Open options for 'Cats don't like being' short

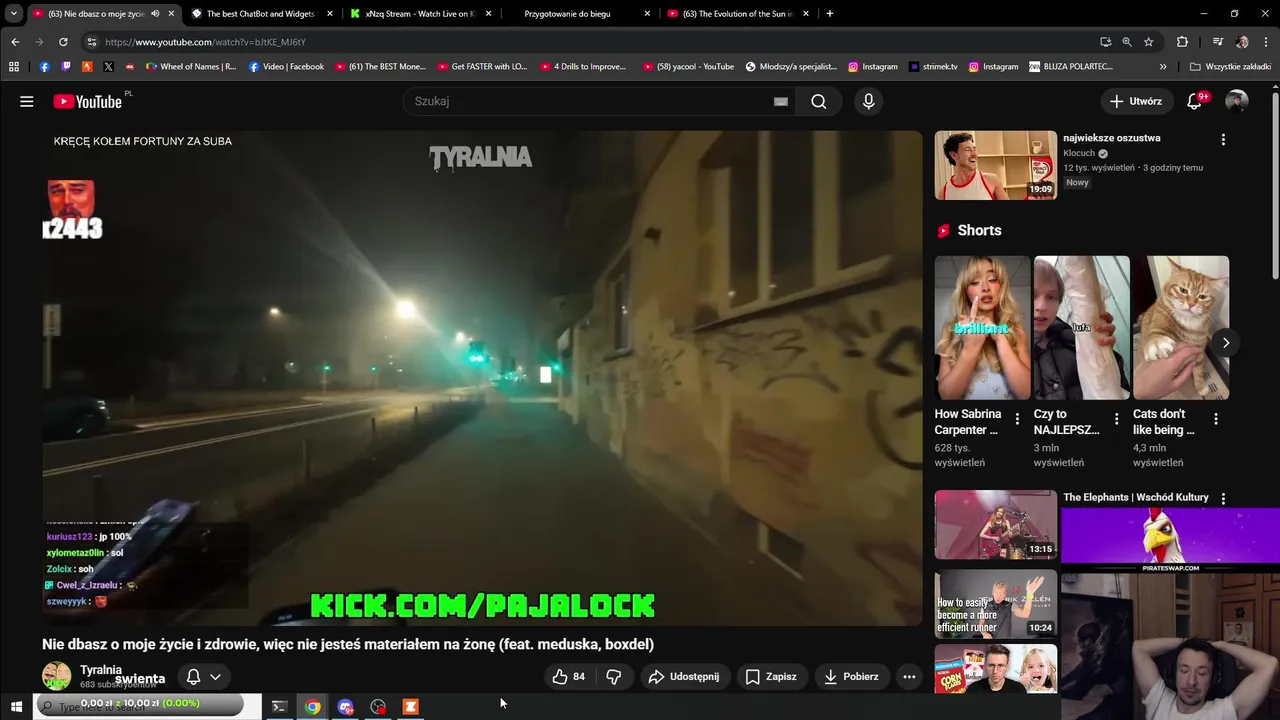coord(1216,419)
